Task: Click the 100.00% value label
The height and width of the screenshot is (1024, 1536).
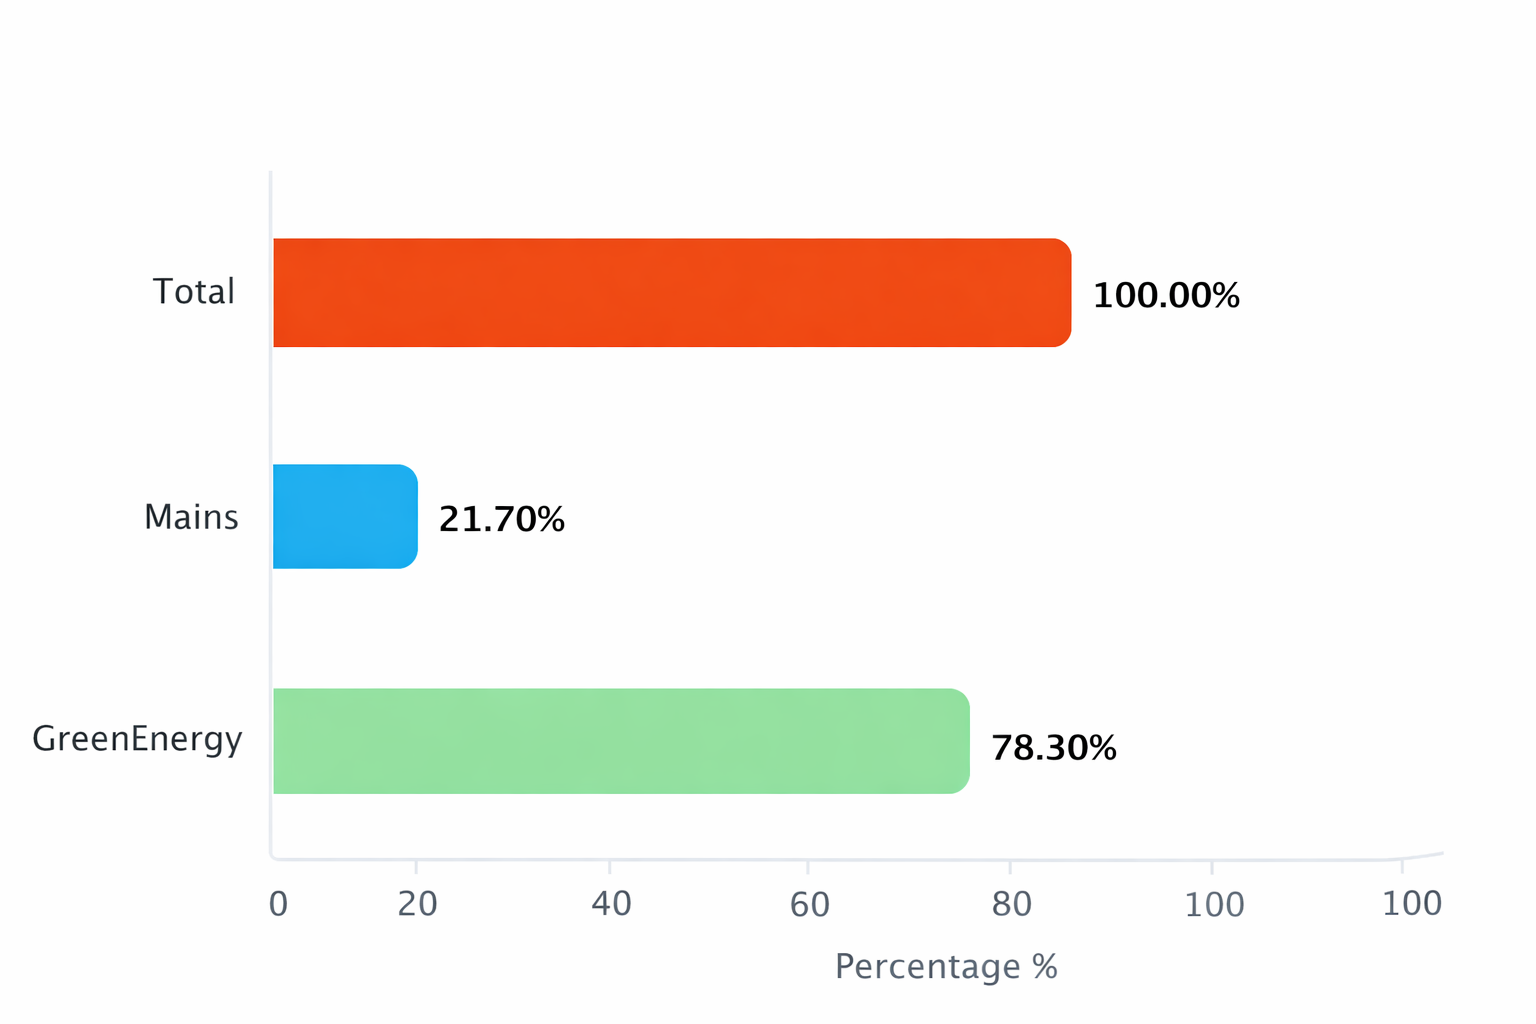Action: (1166, 296)
